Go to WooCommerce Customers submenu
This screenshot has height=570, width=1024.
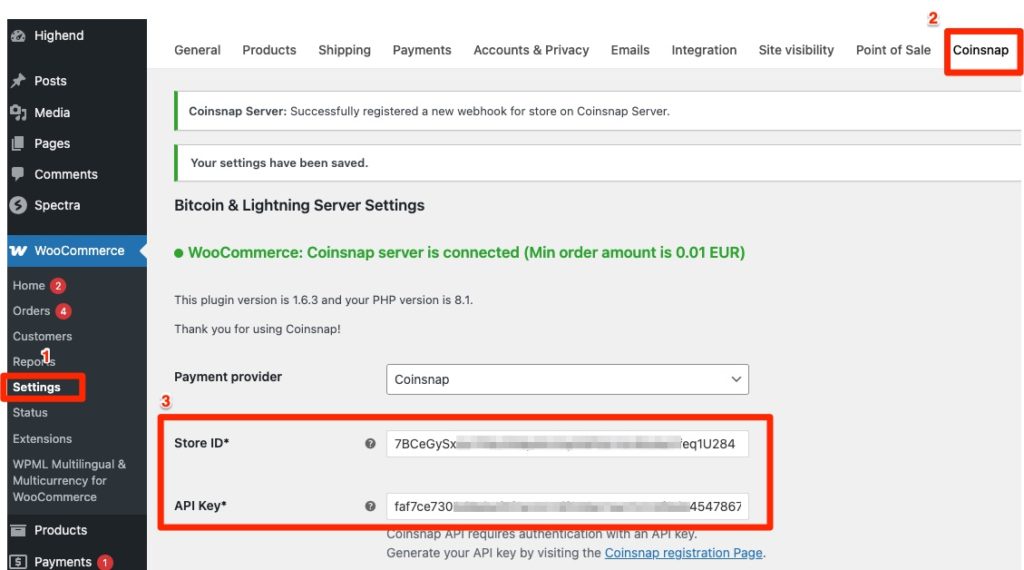[x=42, y=336]
